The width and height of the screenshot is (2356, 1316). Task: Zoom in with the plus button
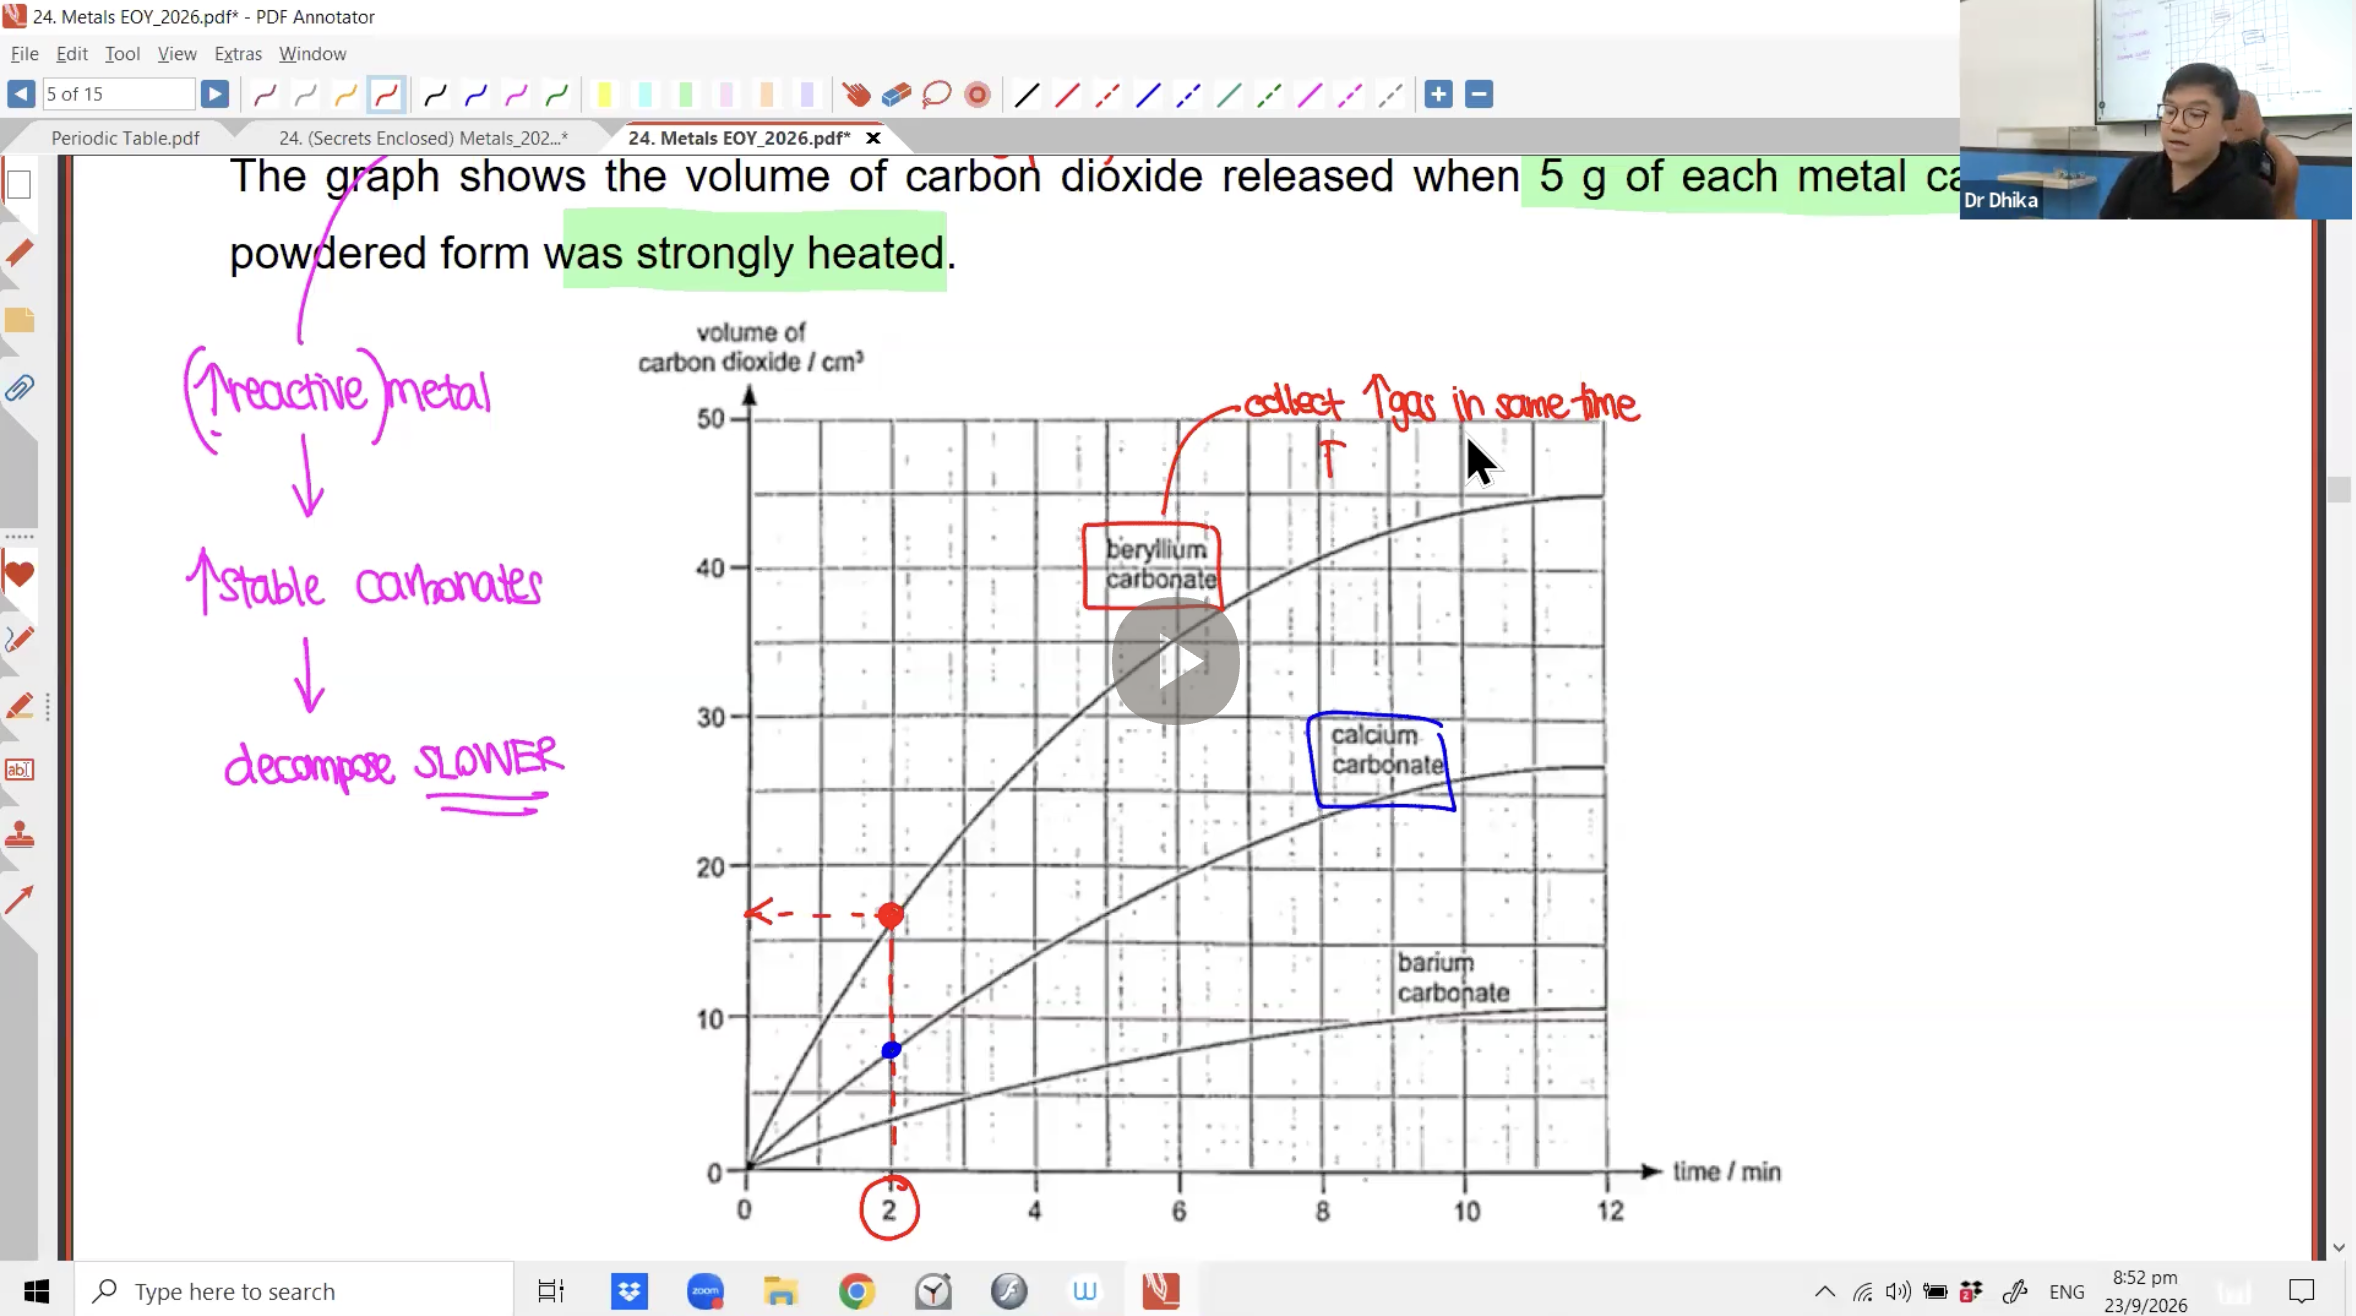tap(1438, 94)
